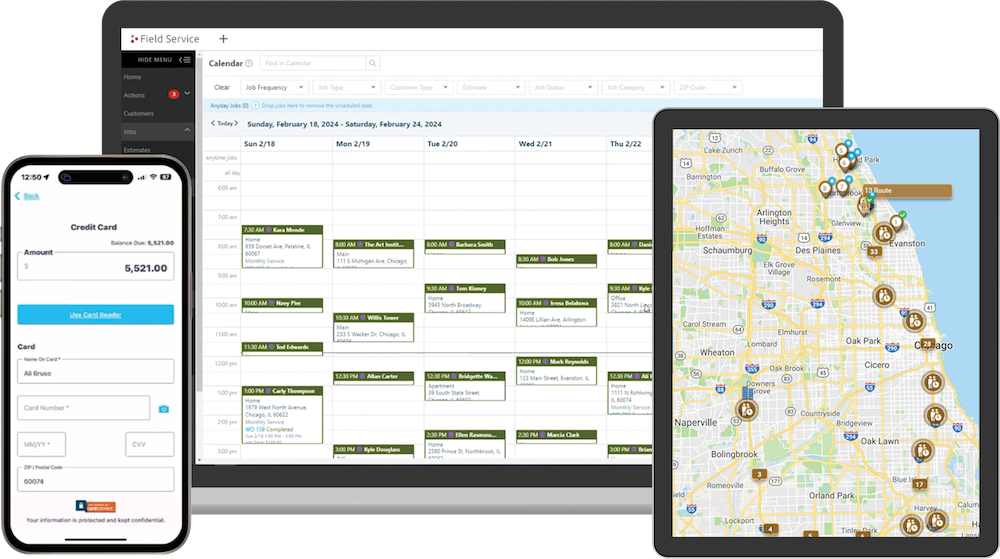Screen dimensions: 1000x559
Task: Open Marcia Clark 2:30 PM job
Action: 557,436
